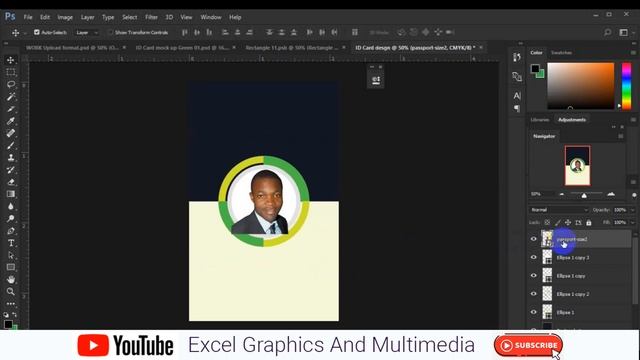Screen dimensions: 640x360
Task: Select the Dodge tool
Action: 11,219
